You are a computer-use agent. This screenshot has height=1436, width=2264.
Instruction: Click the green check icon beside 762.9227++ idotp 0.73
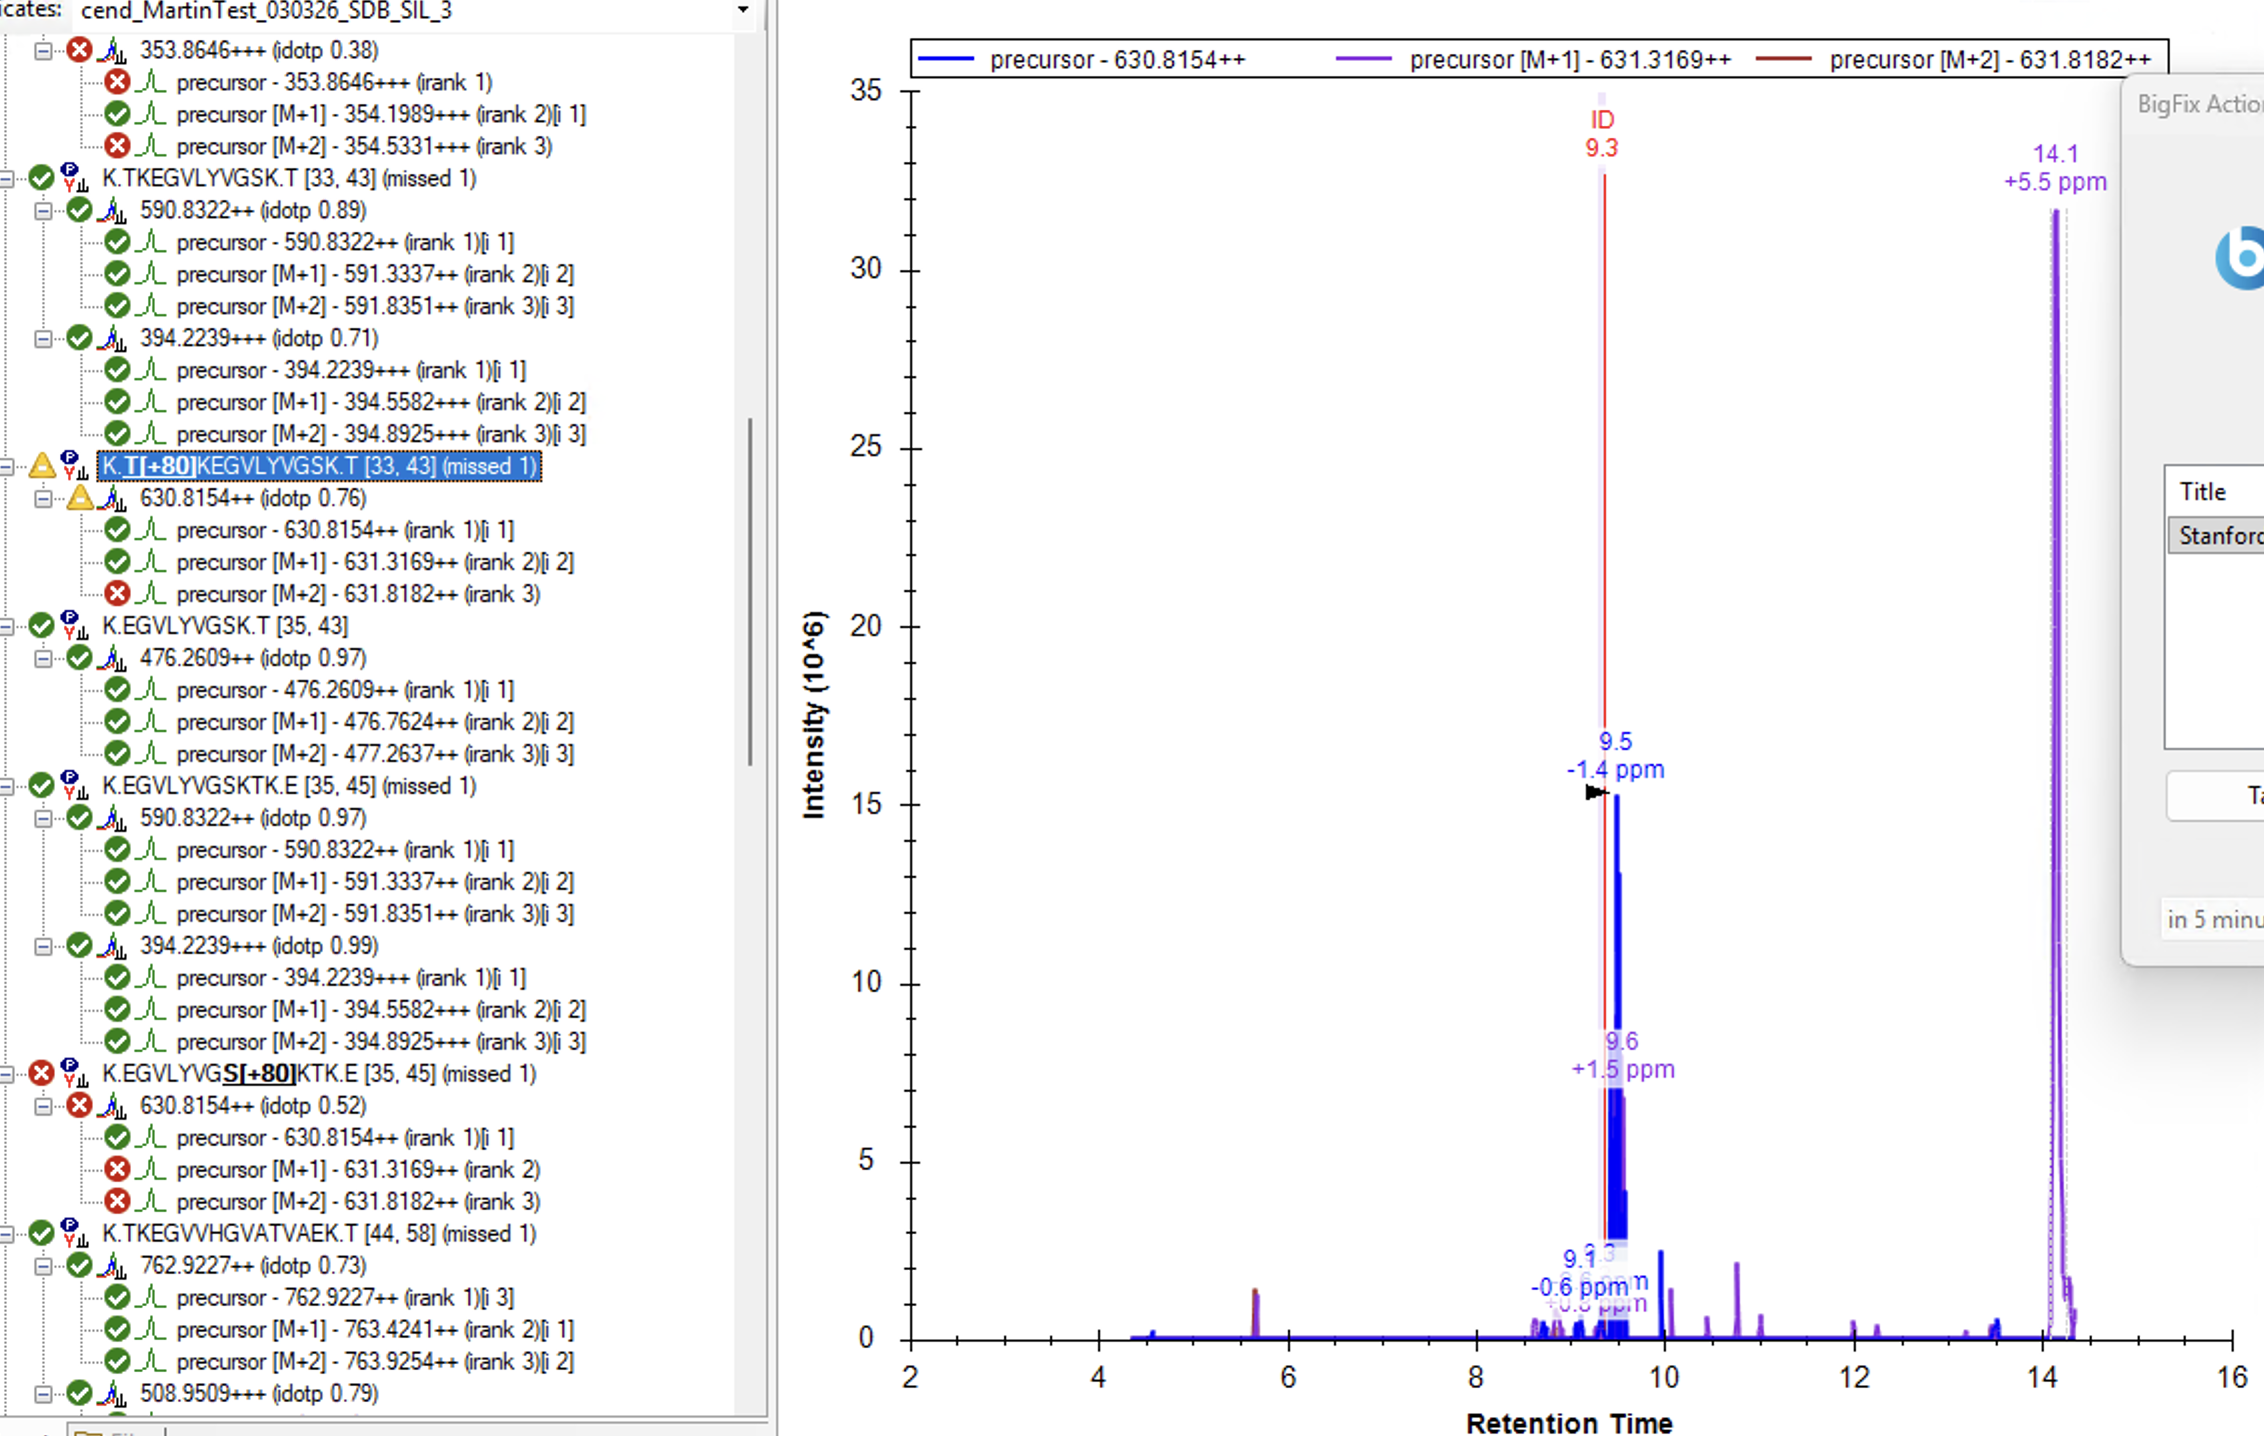[x=80, y=1266]
